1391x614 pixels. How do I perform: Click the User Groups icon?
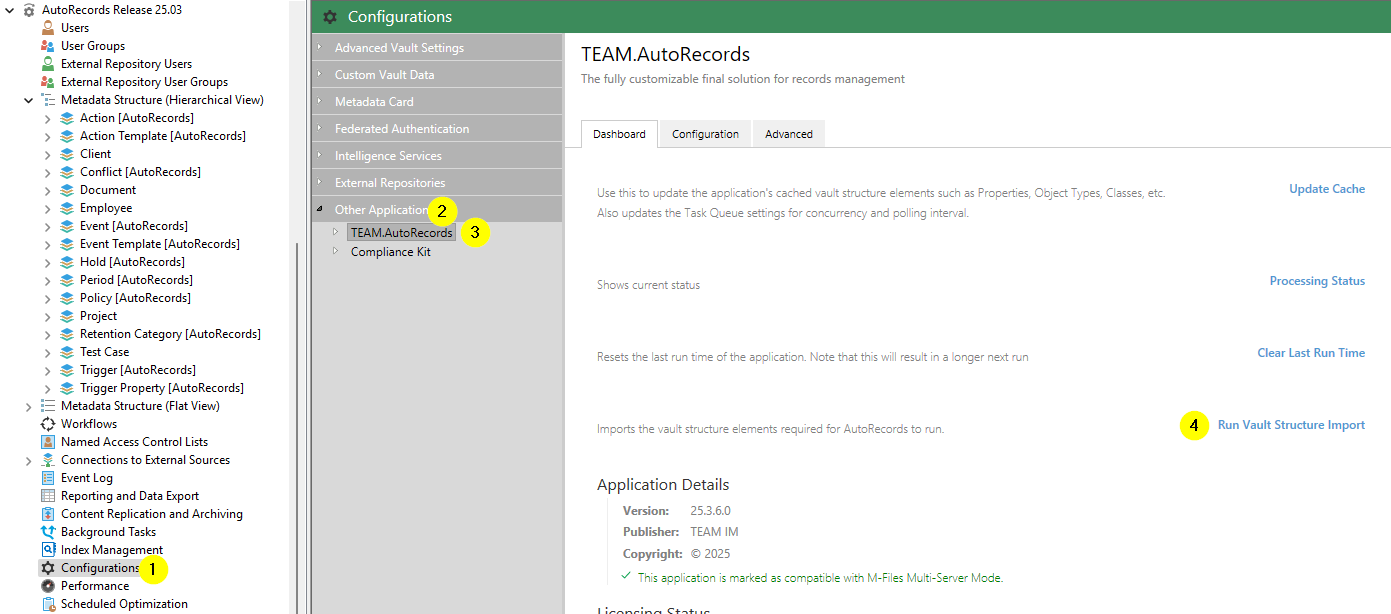coord(48,46)
